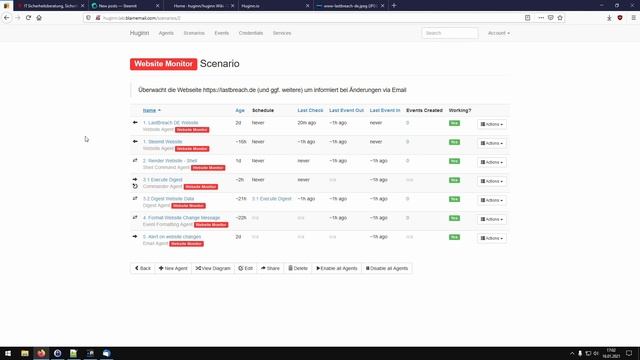Open Actions dropdown for 3.1 Execute Digest
The width and height of the screenshot is (640, 360).
click(492, 181)
